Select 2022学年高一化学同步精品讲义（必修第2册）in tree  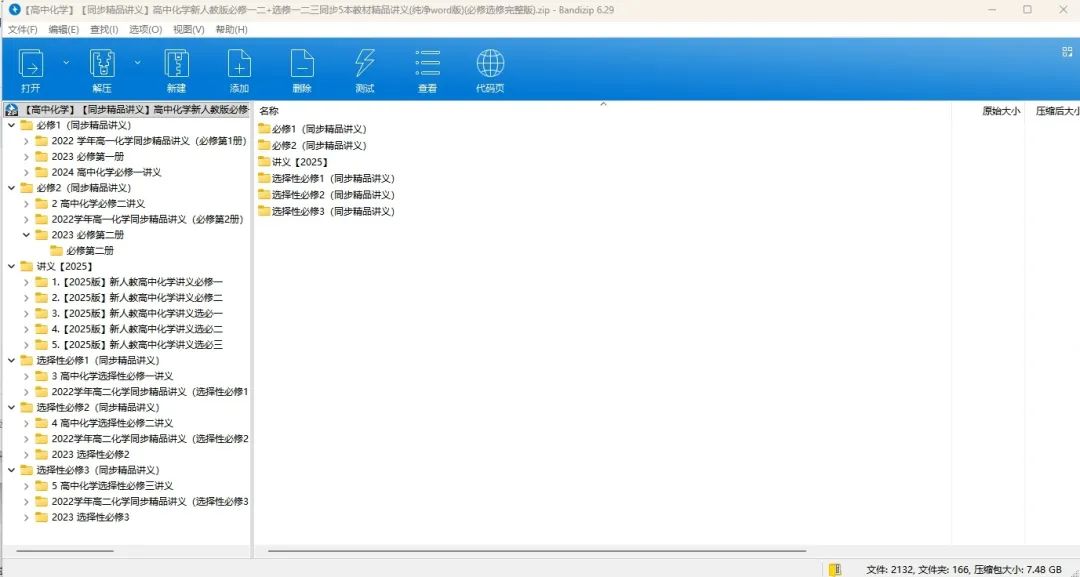coord(147,219)
